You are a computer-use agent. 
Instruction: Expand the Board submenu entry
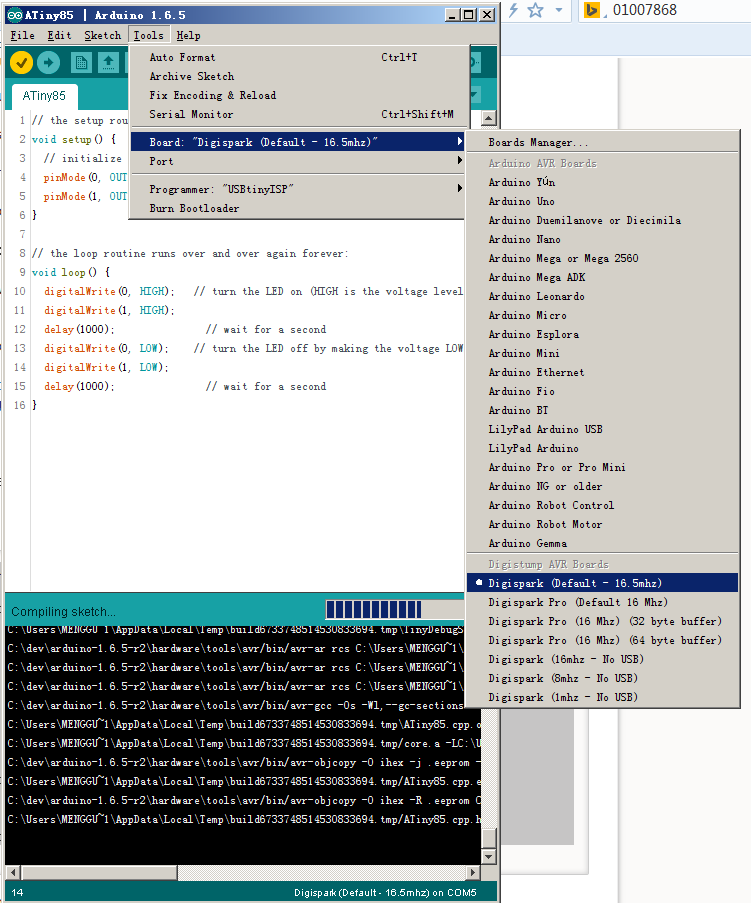point(297,142)
